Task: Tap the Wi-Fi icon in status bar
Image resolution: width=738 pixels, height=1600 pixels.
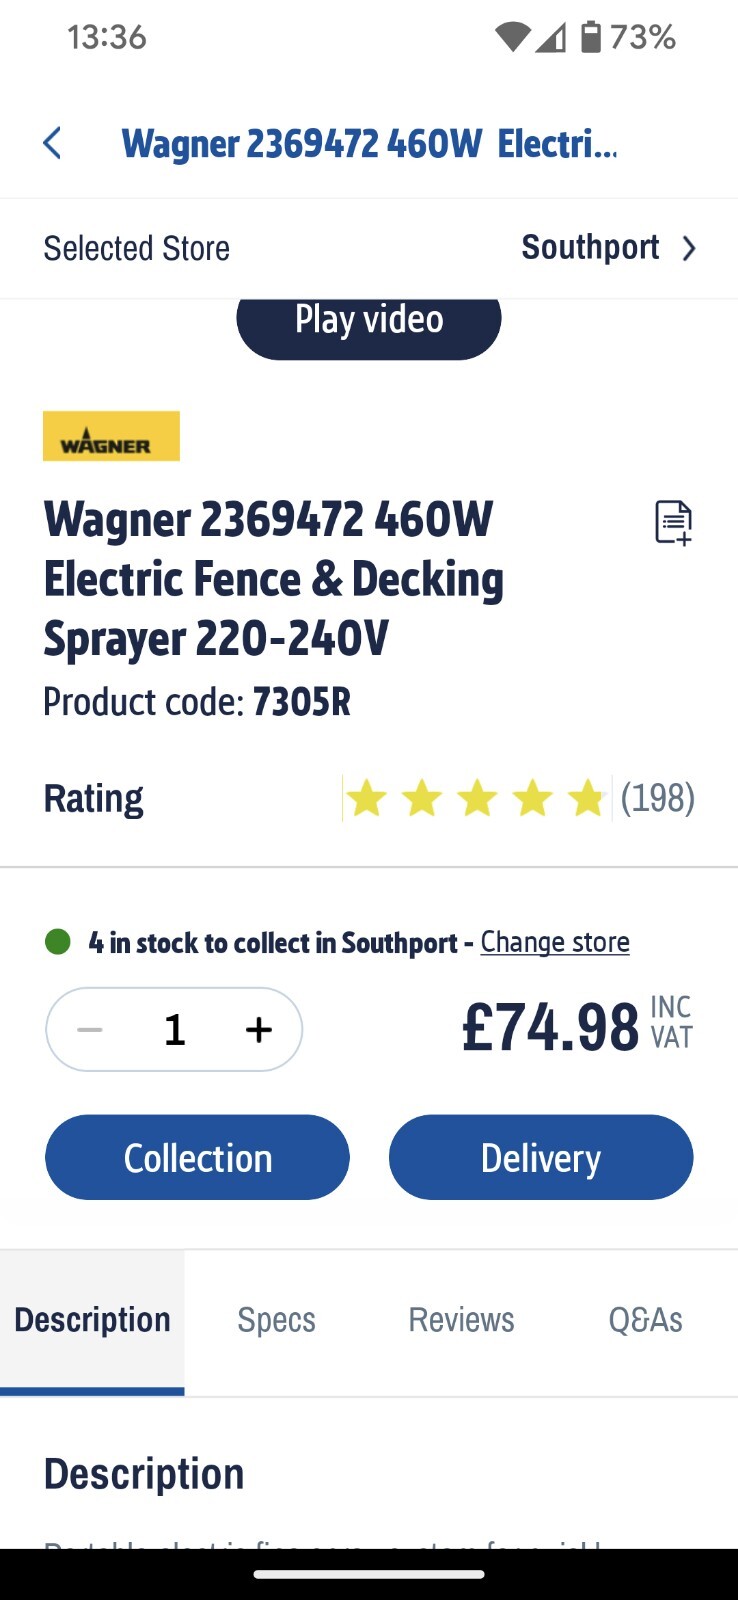Action: click(x=512, y=36)
